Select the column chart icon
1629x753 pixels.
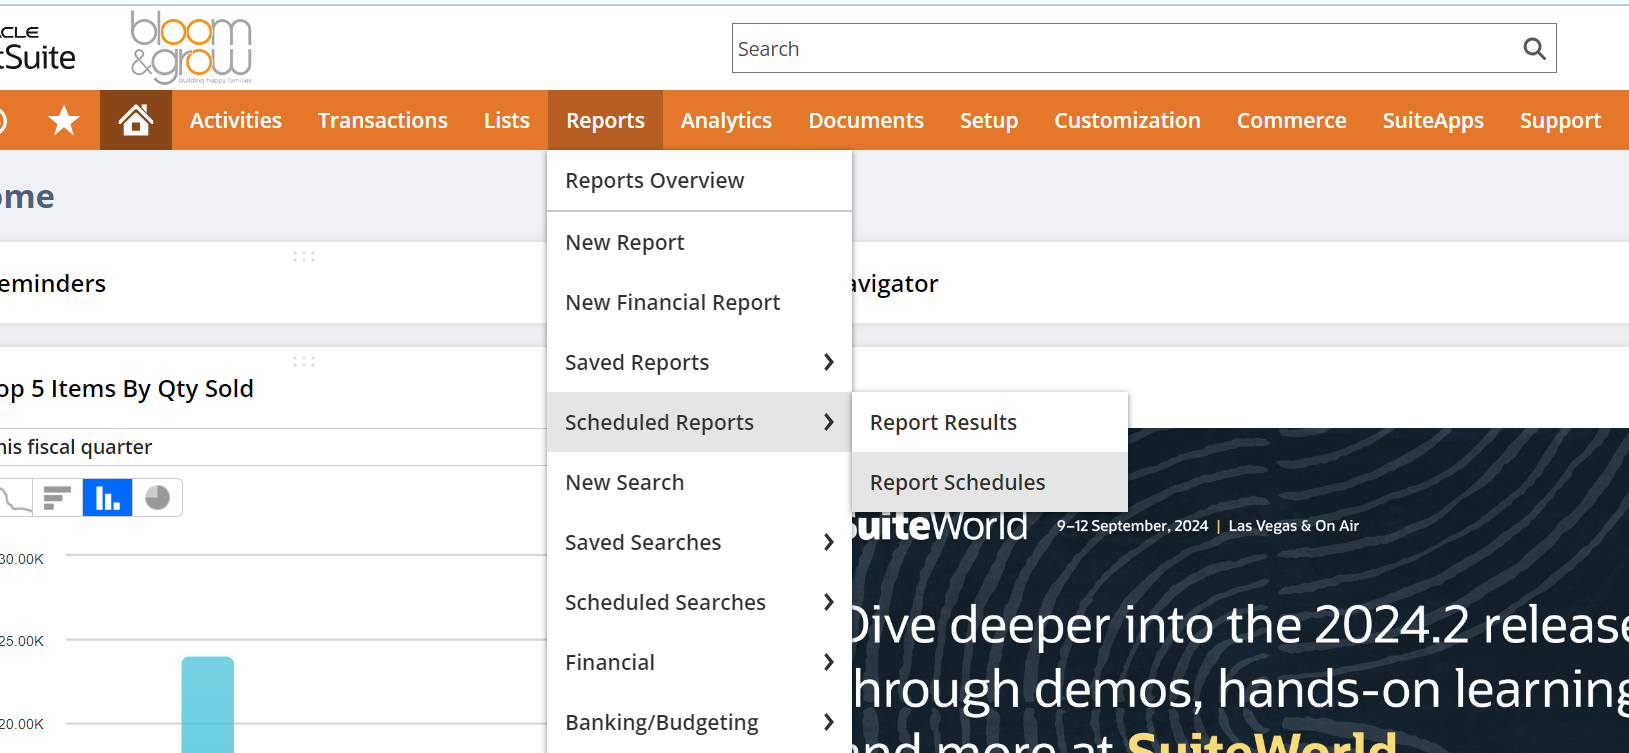(x=108, y=497)
